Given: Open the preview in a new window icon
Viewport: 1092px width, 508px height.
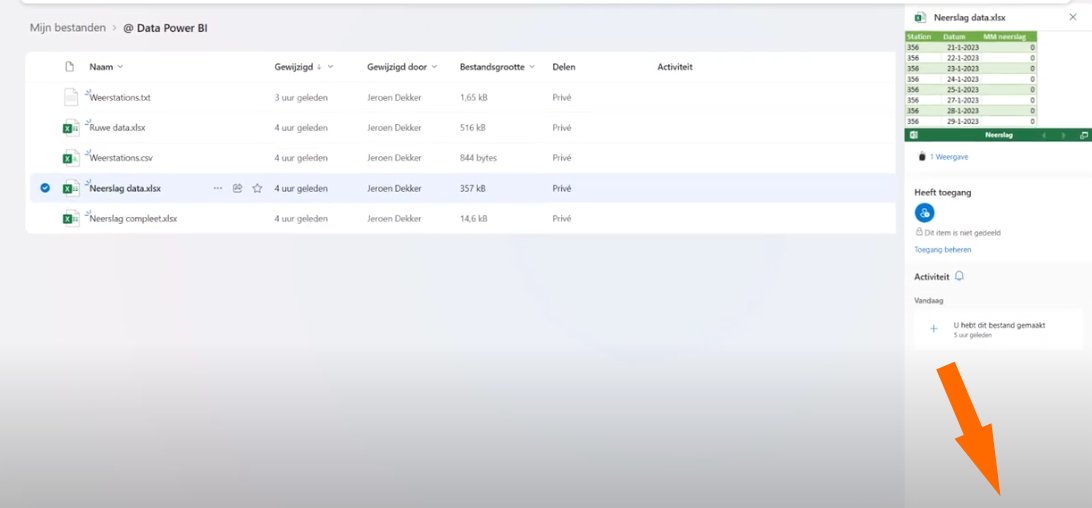Looking at the screenshot, I should pyautogui.click(x=1084, y=135).
